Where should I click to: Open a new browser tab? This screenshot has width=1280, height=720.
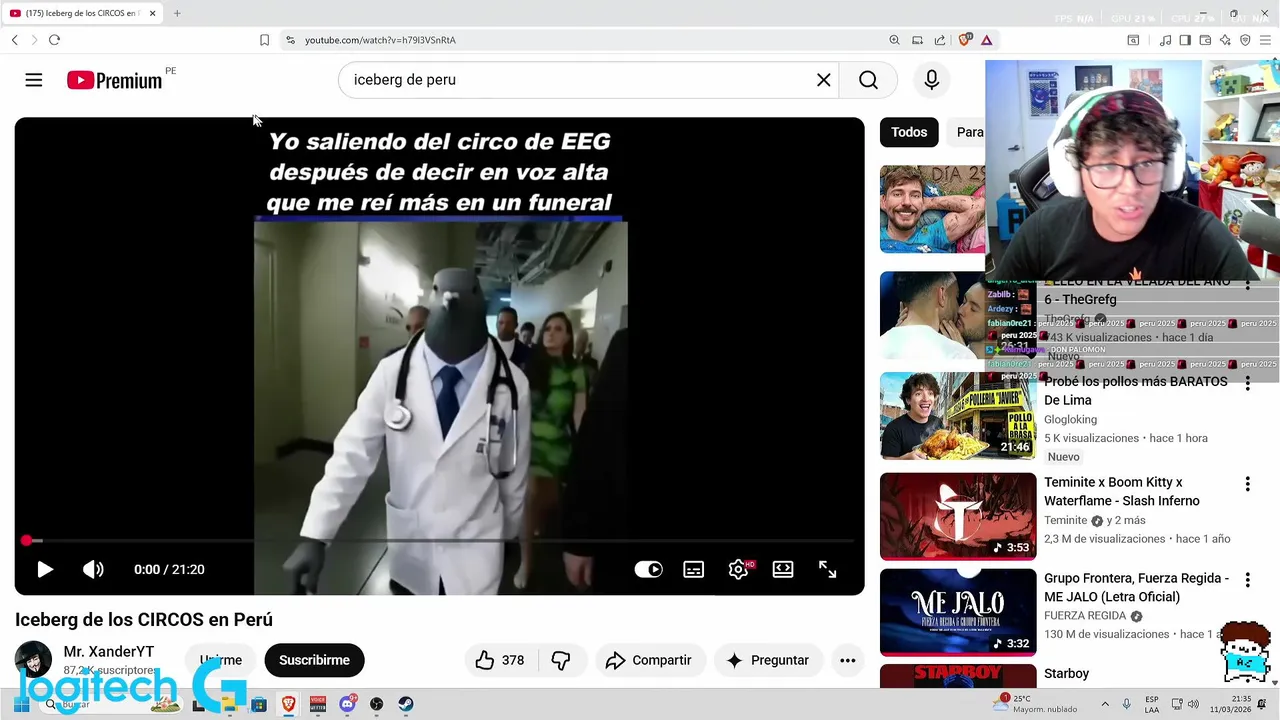pyautogui.click(x=177, y=13)
